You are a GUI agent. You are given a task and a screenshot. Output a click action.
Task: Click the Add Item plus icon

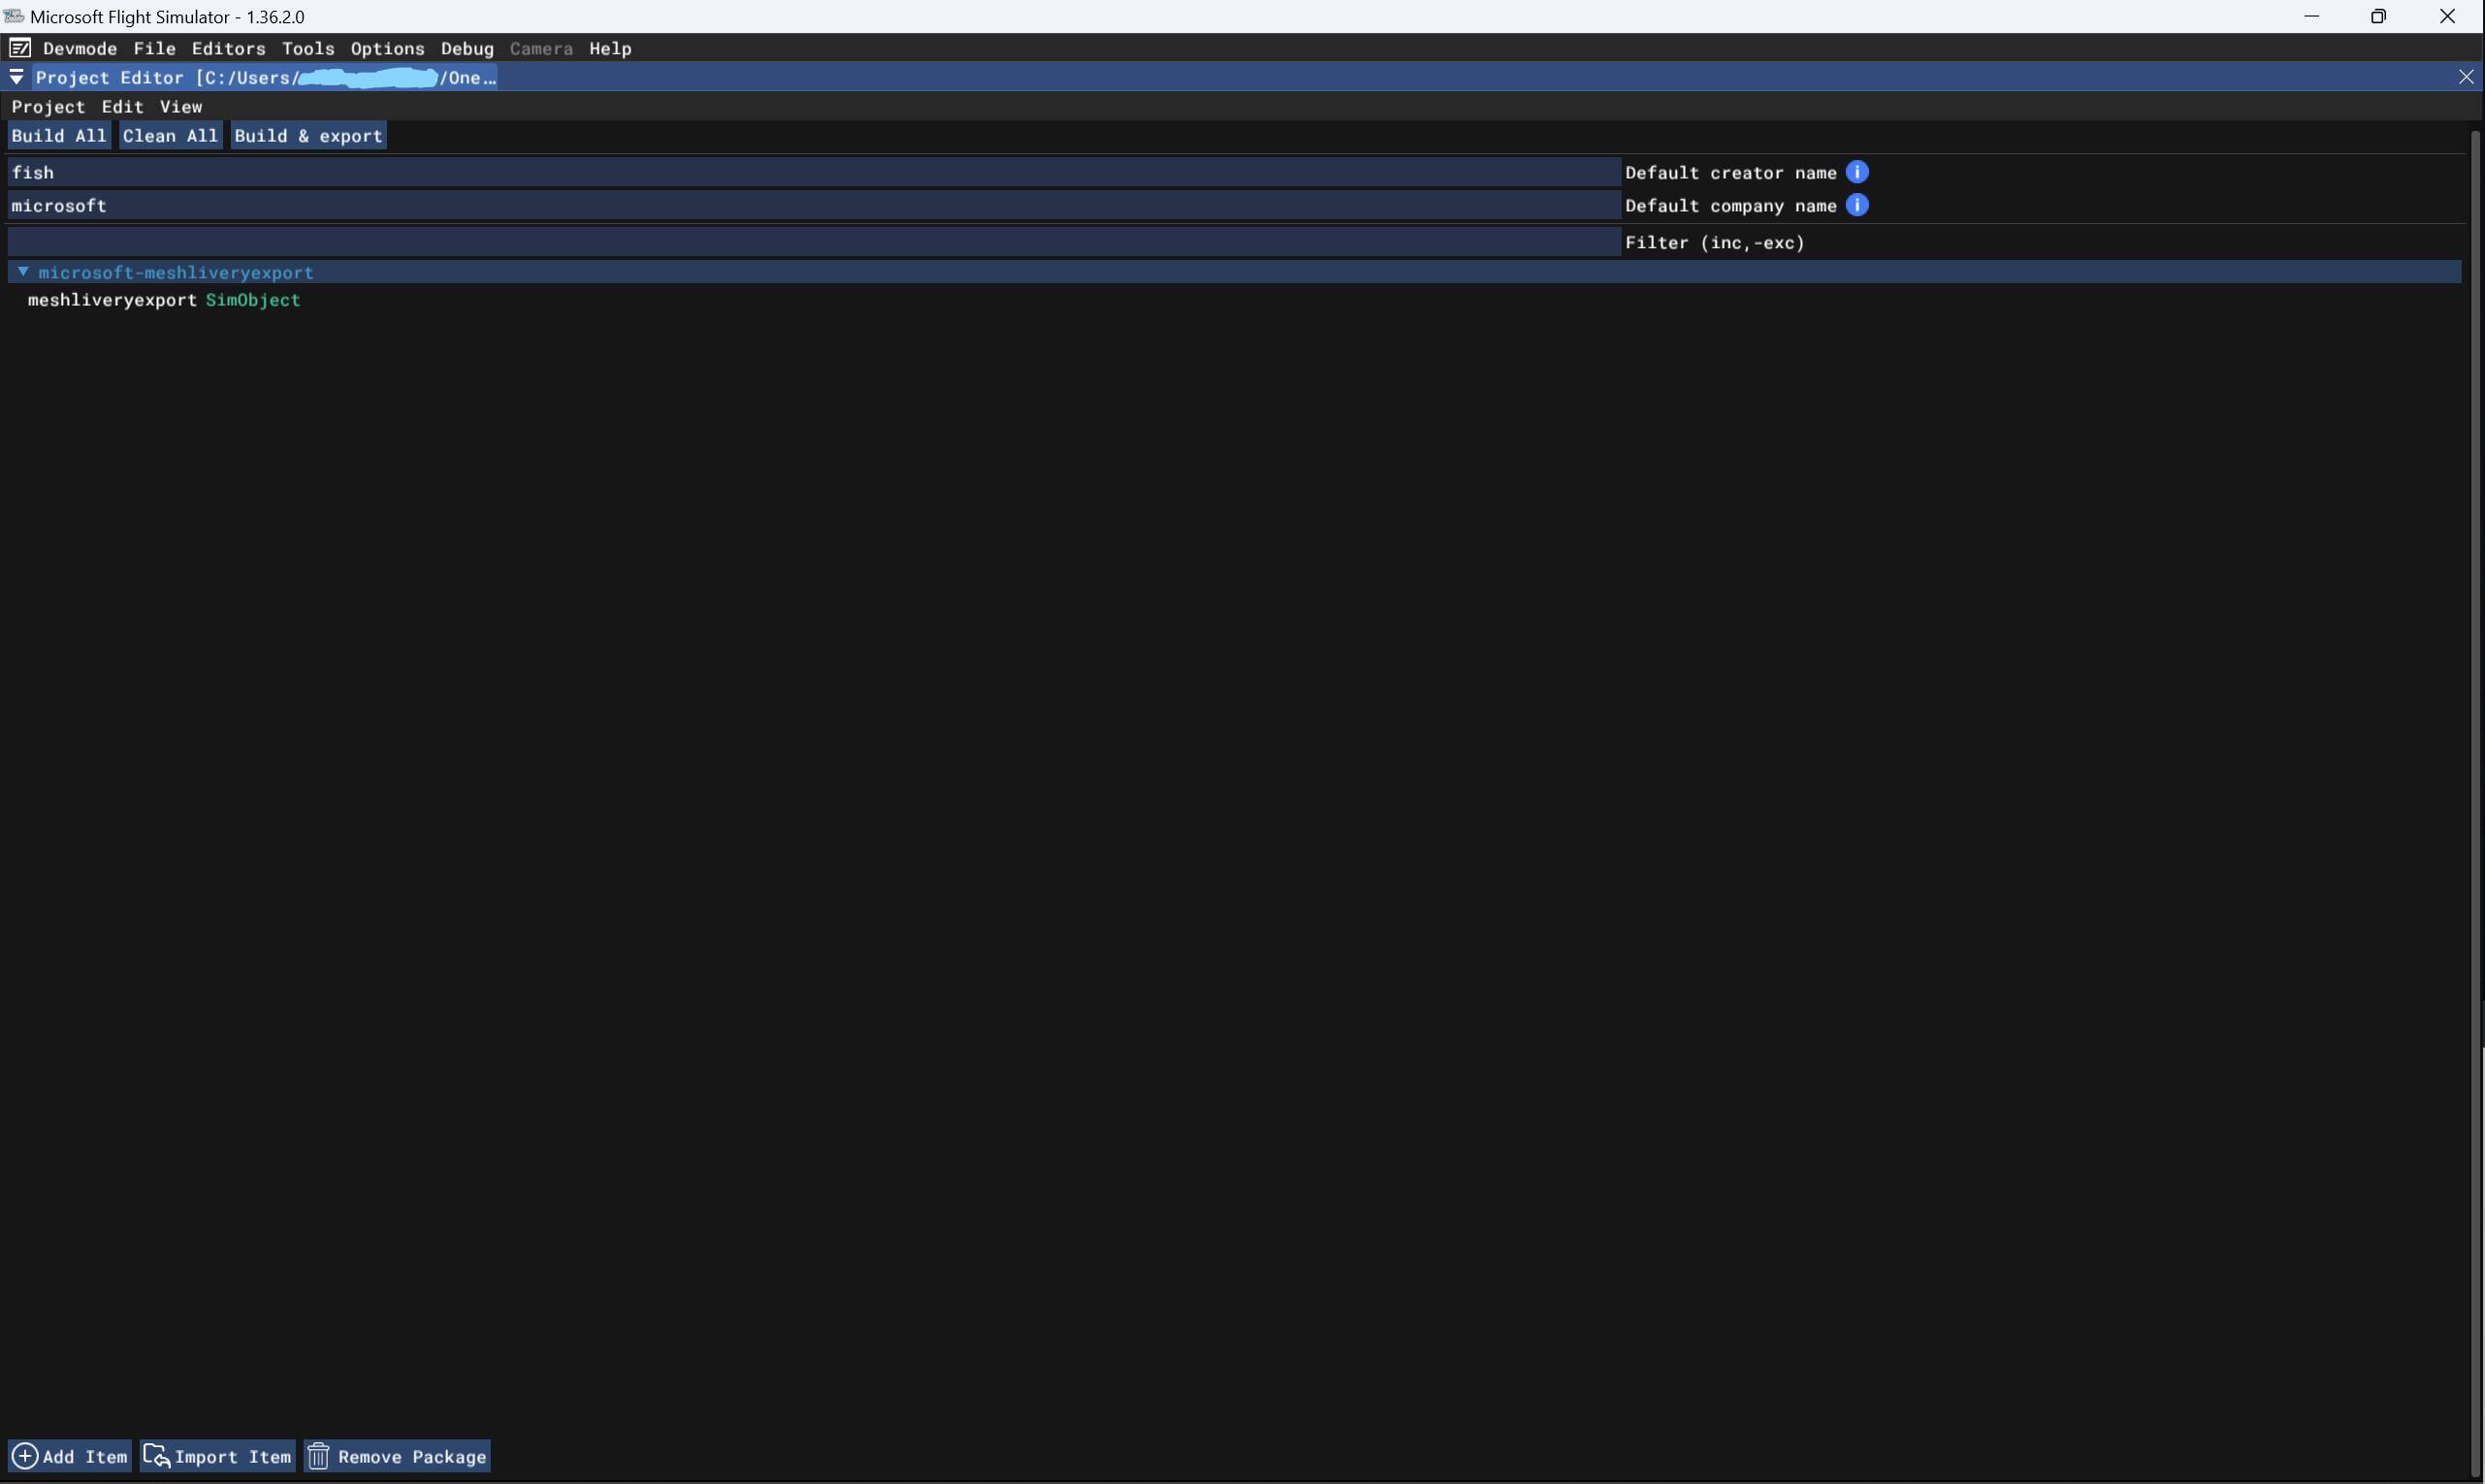pos(27,1455)
